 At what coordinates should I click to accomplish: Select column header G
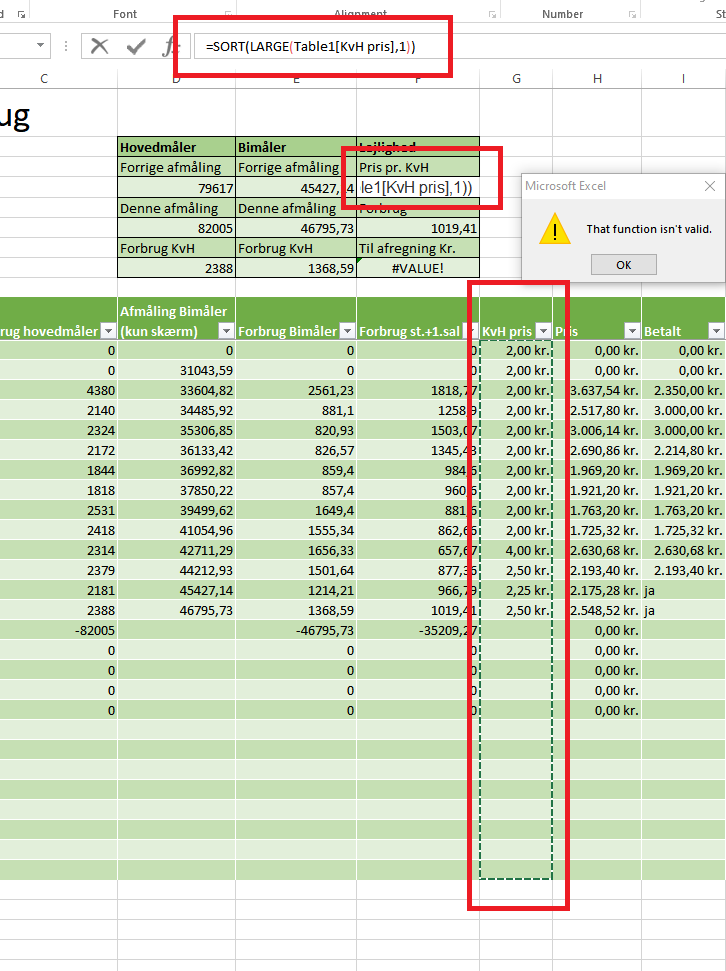coord(516,79)
